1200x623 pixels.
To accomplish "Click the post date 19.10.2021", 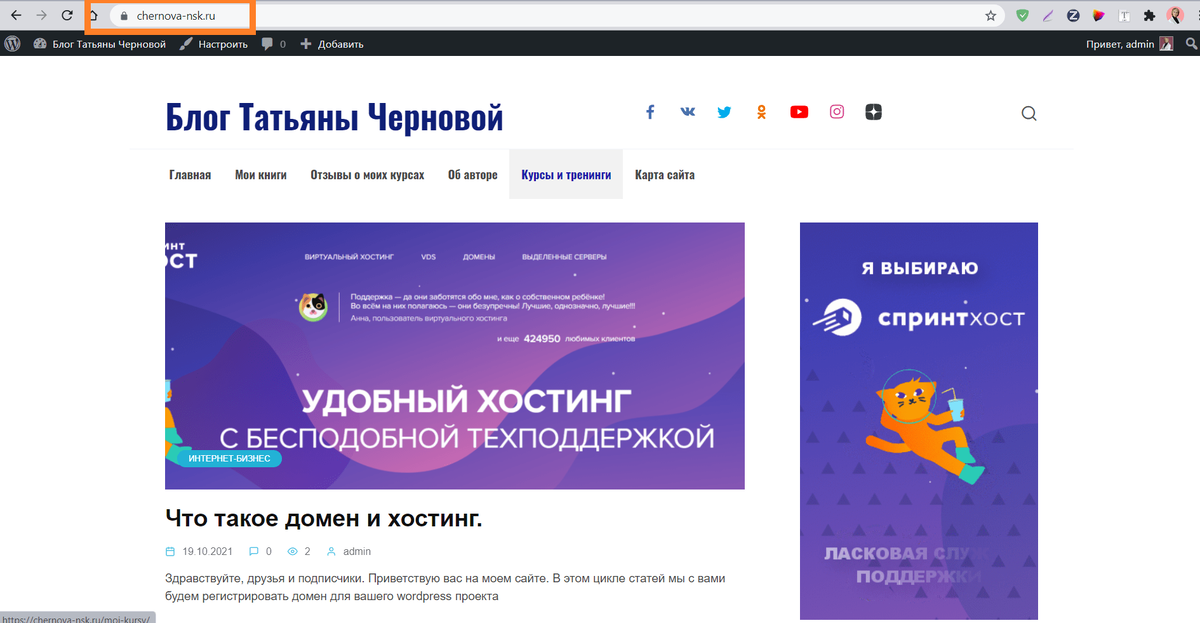I will point(208,551).
